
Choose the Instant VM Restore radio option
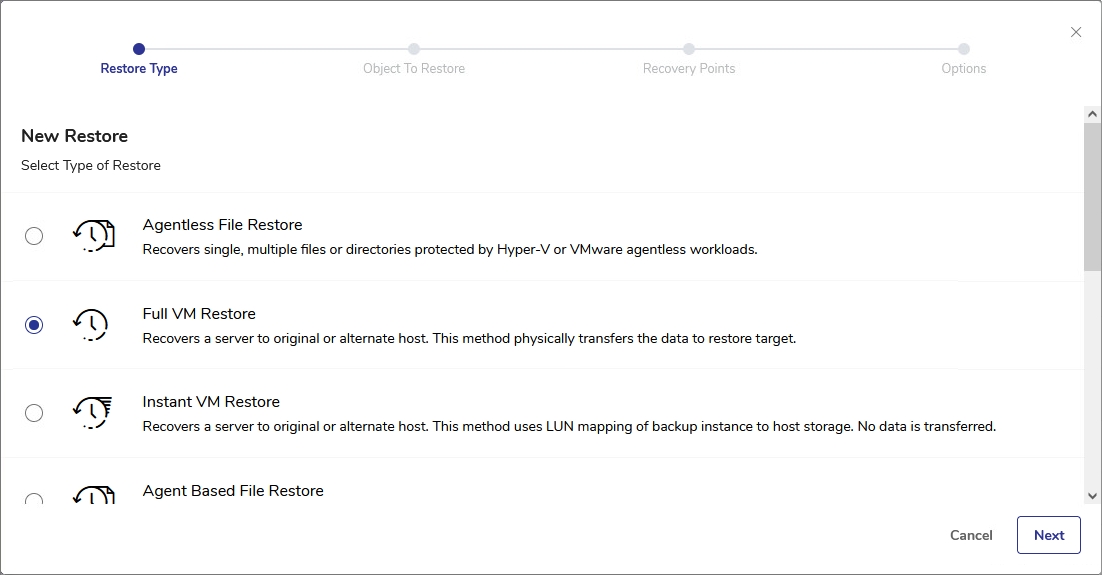coord(34,413)
